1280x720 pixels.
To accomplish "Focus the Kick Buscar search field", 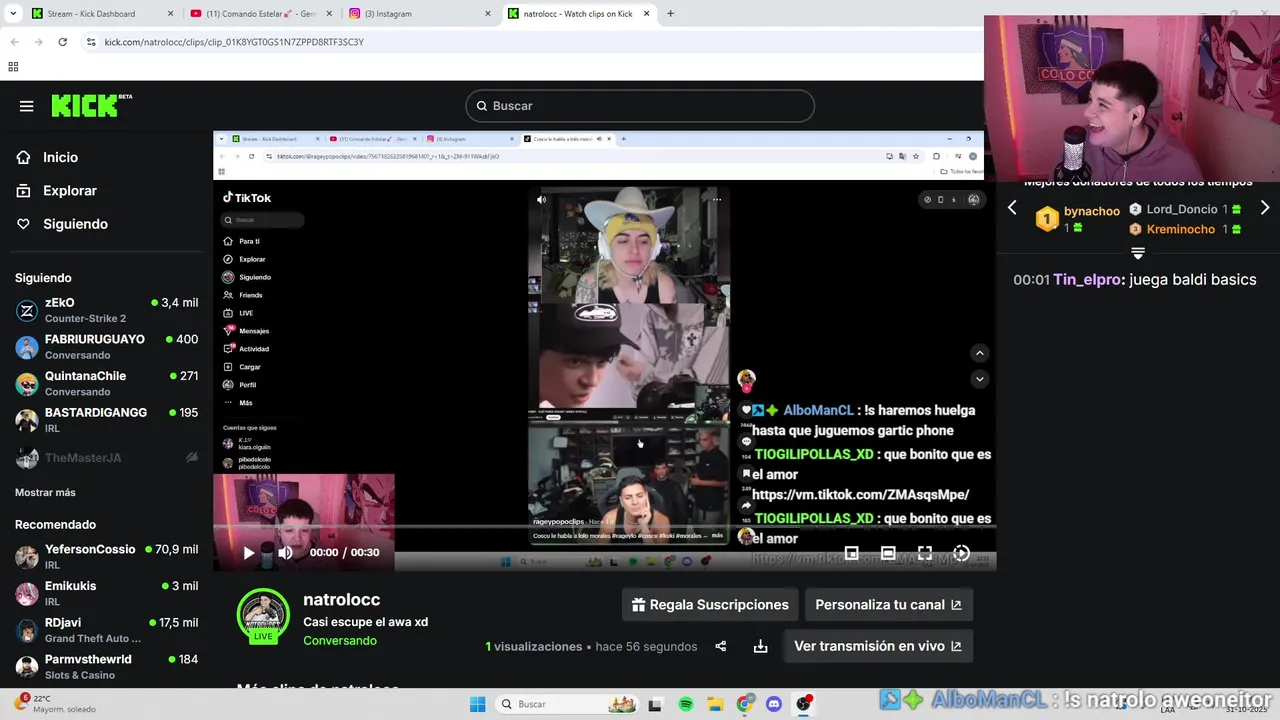I will coord(640,106).
